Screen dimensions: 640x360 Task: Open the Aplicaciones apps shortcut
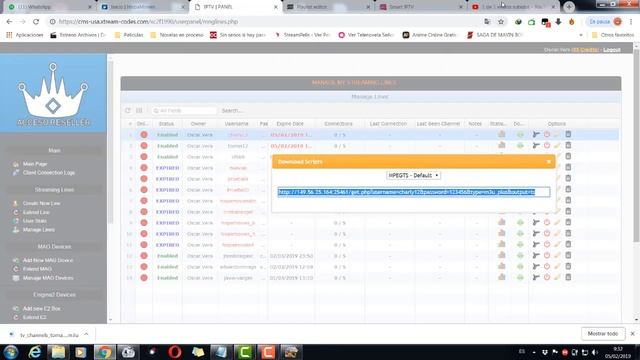25,35
